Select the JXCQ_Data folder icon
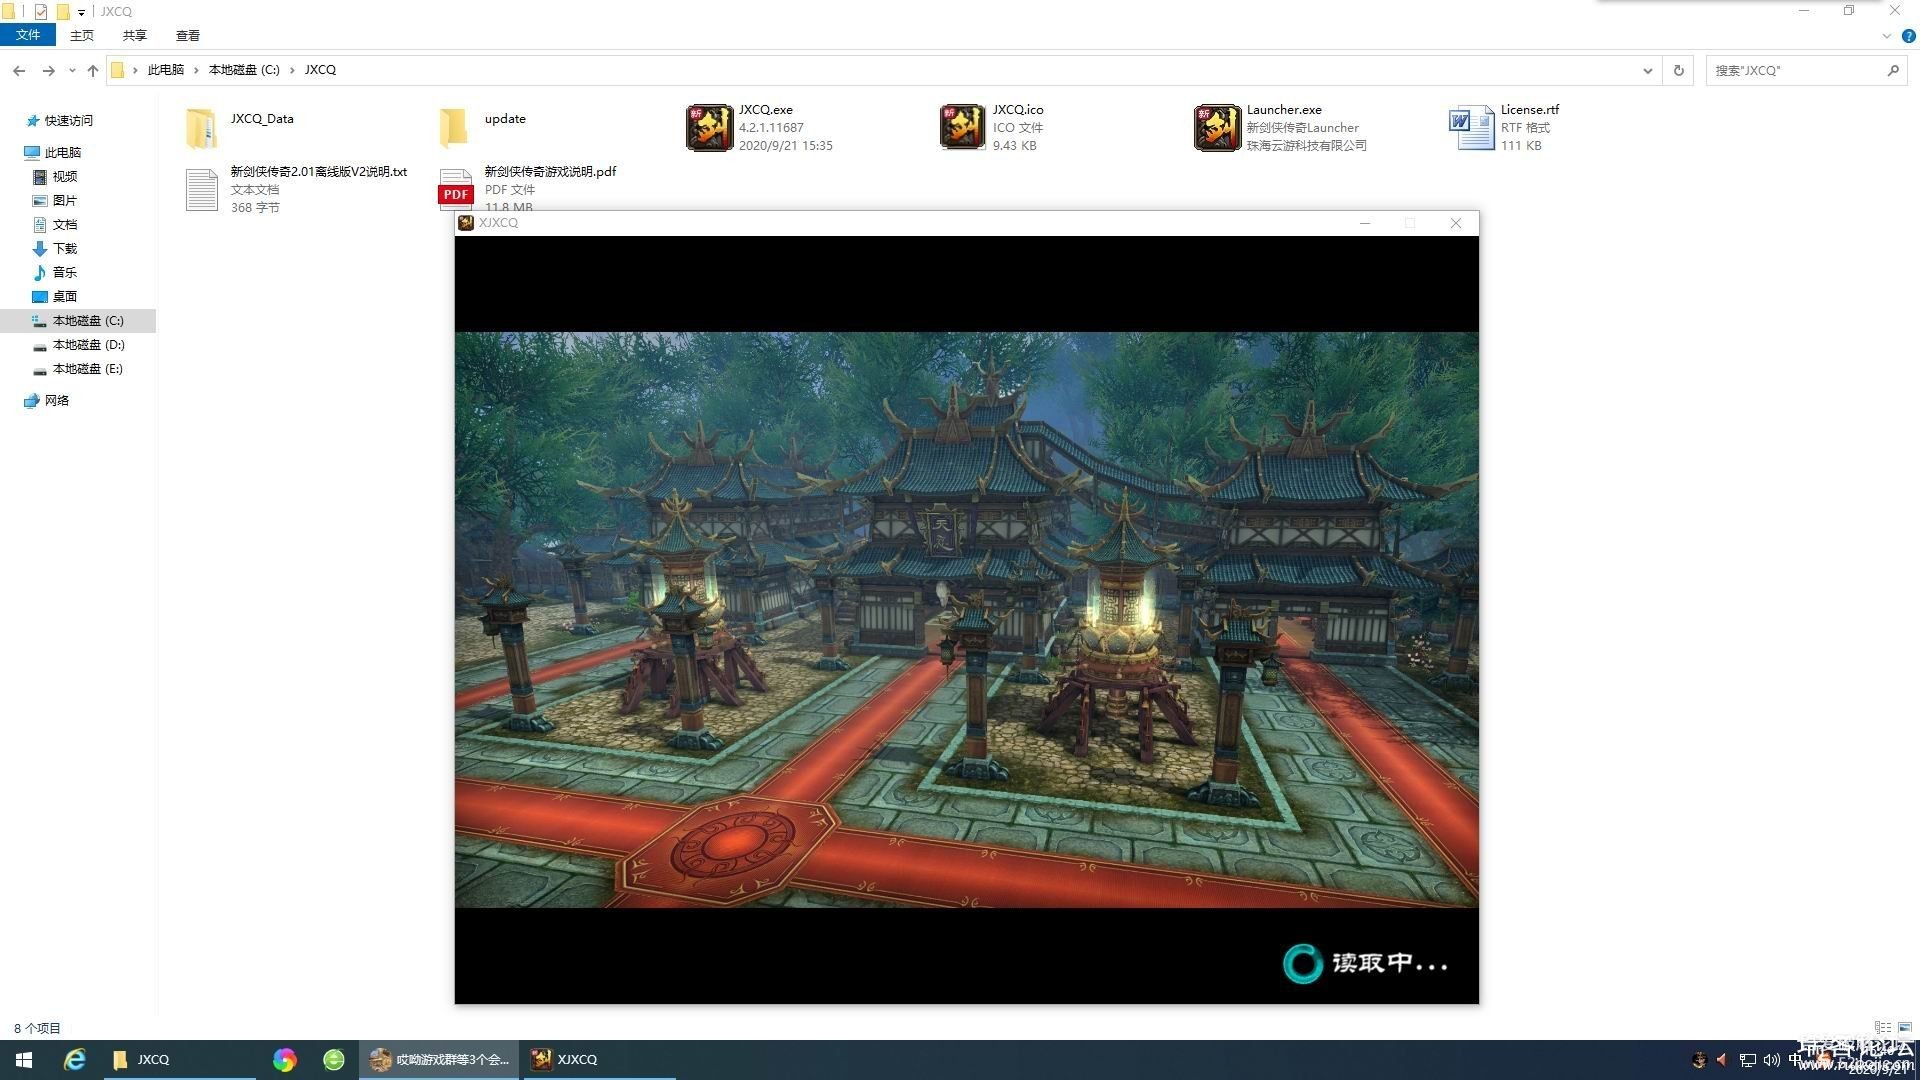Viewport: 1920px width, 1080px height. pyautogui.click(x=201, y=128)
